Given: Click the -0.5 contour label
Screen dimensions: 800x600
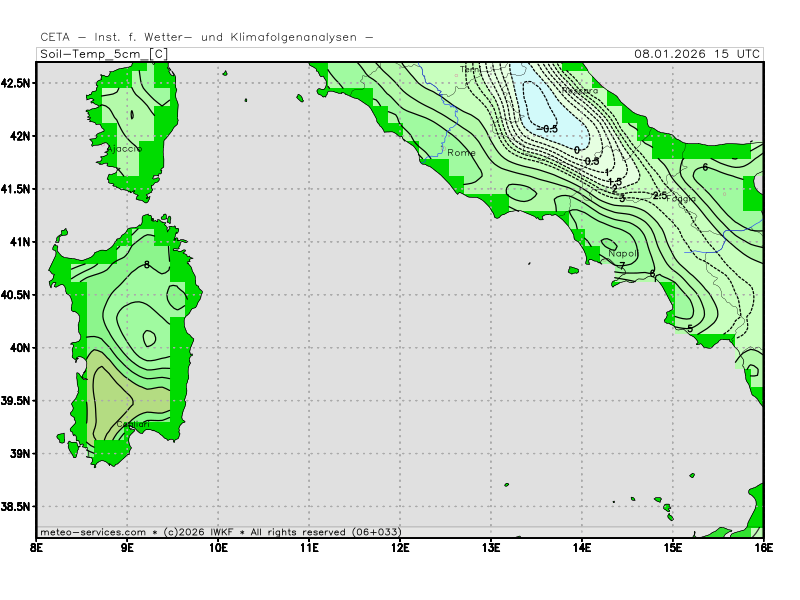Looking at the screenshot, I should pyautogui.click(x=547, y=129).
